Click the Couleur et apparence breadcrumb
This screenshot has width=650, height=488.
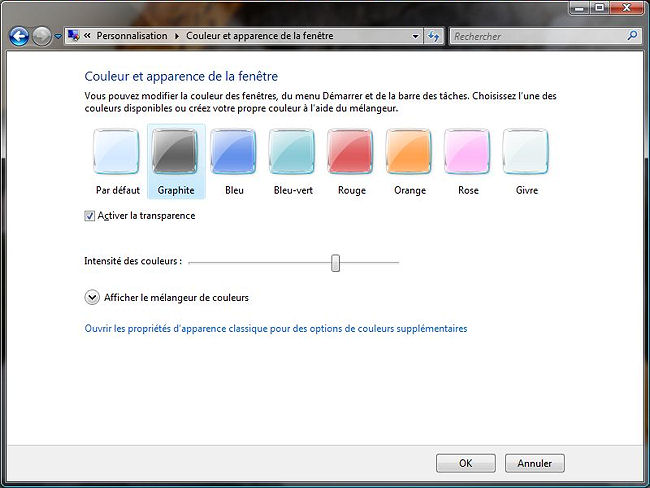(259, 36)
